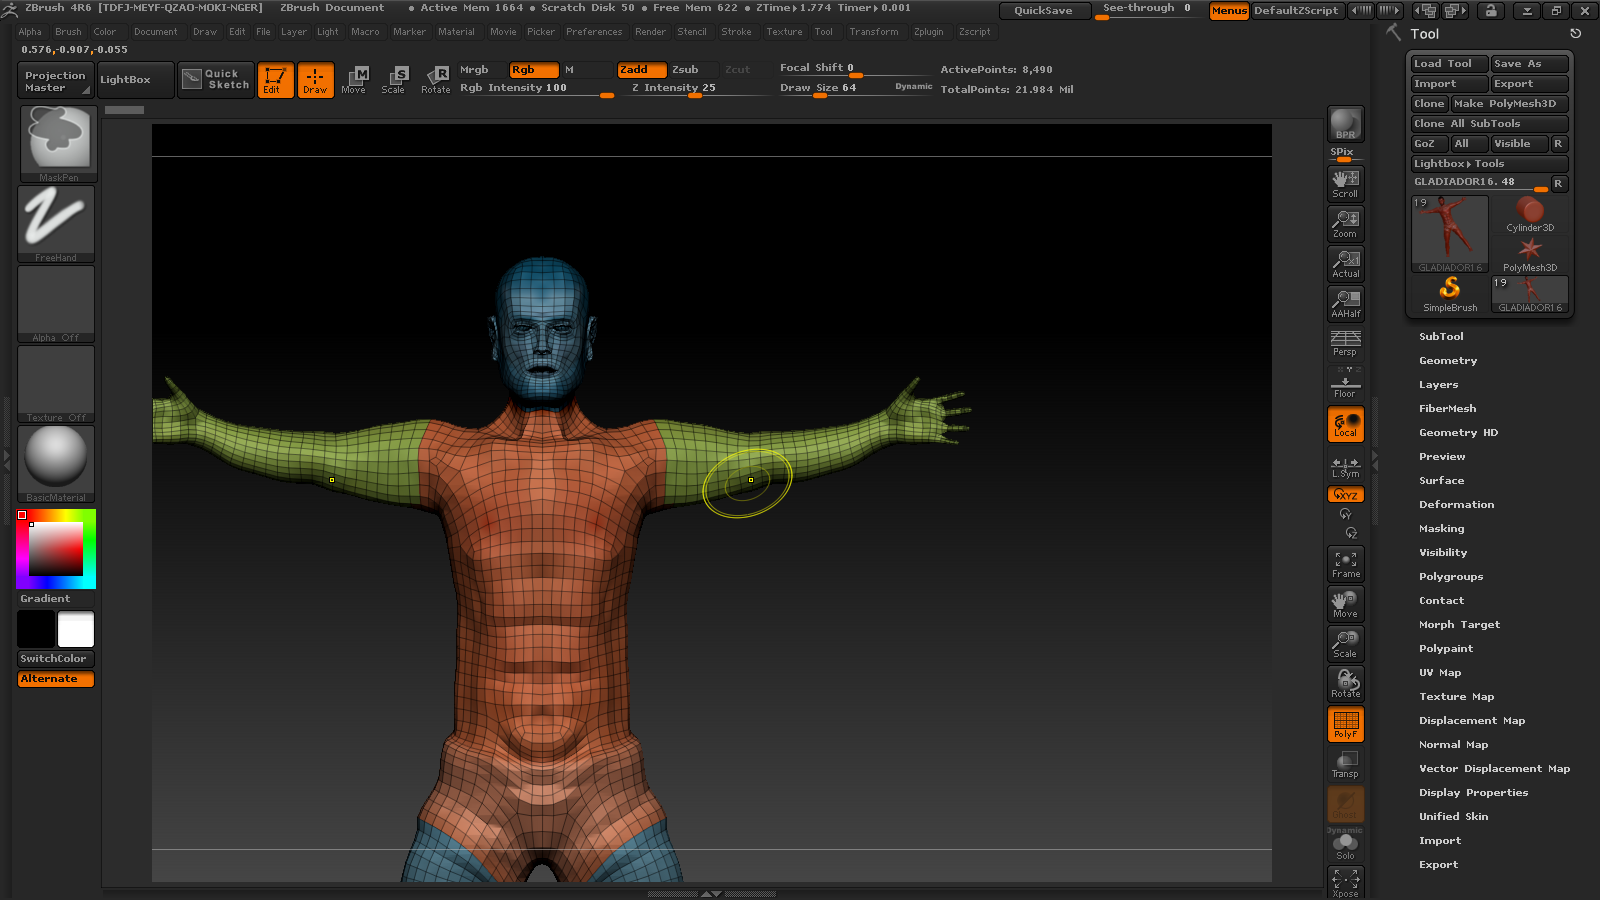Click the AAHalf view icon
This screenshot has width=1600, height=900.
coord(1345,303)
